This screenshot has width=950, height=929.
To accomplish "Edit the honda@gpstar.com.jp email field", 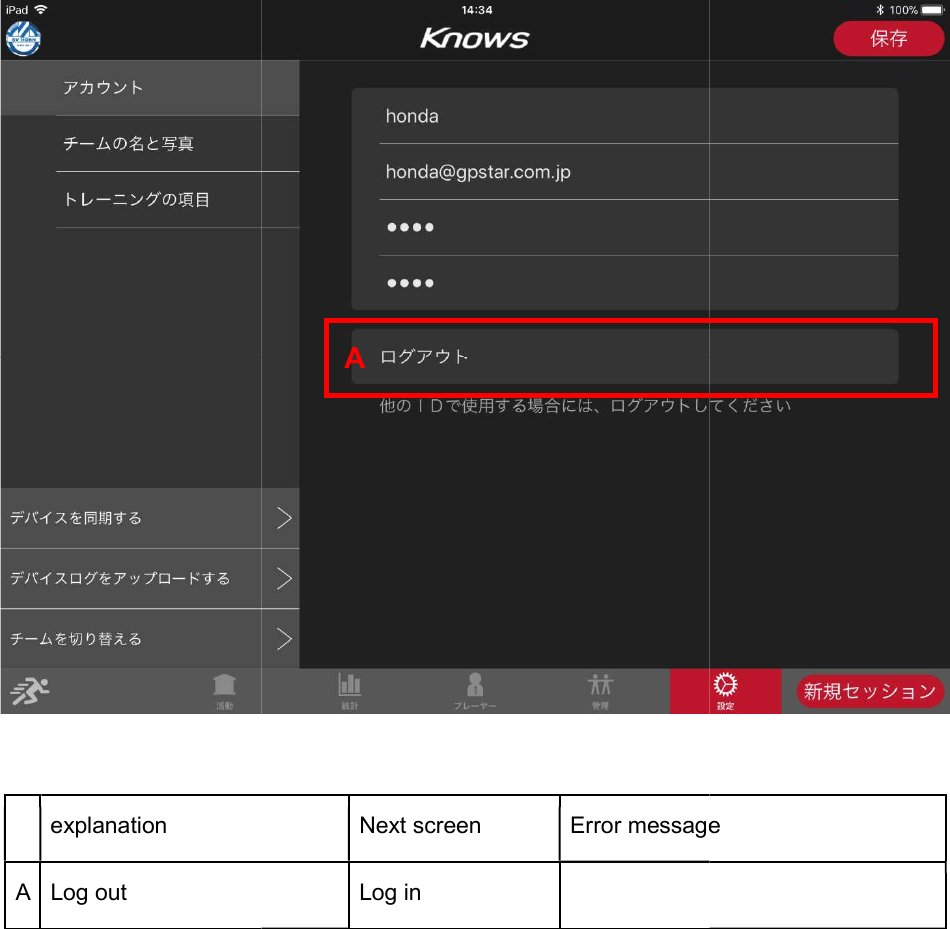I will point(625,171).
